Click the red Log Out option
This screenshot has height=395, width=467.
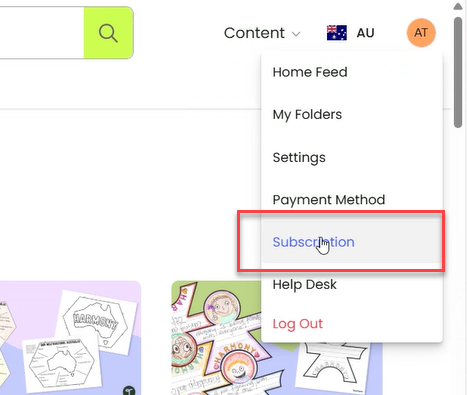[298, 324]
